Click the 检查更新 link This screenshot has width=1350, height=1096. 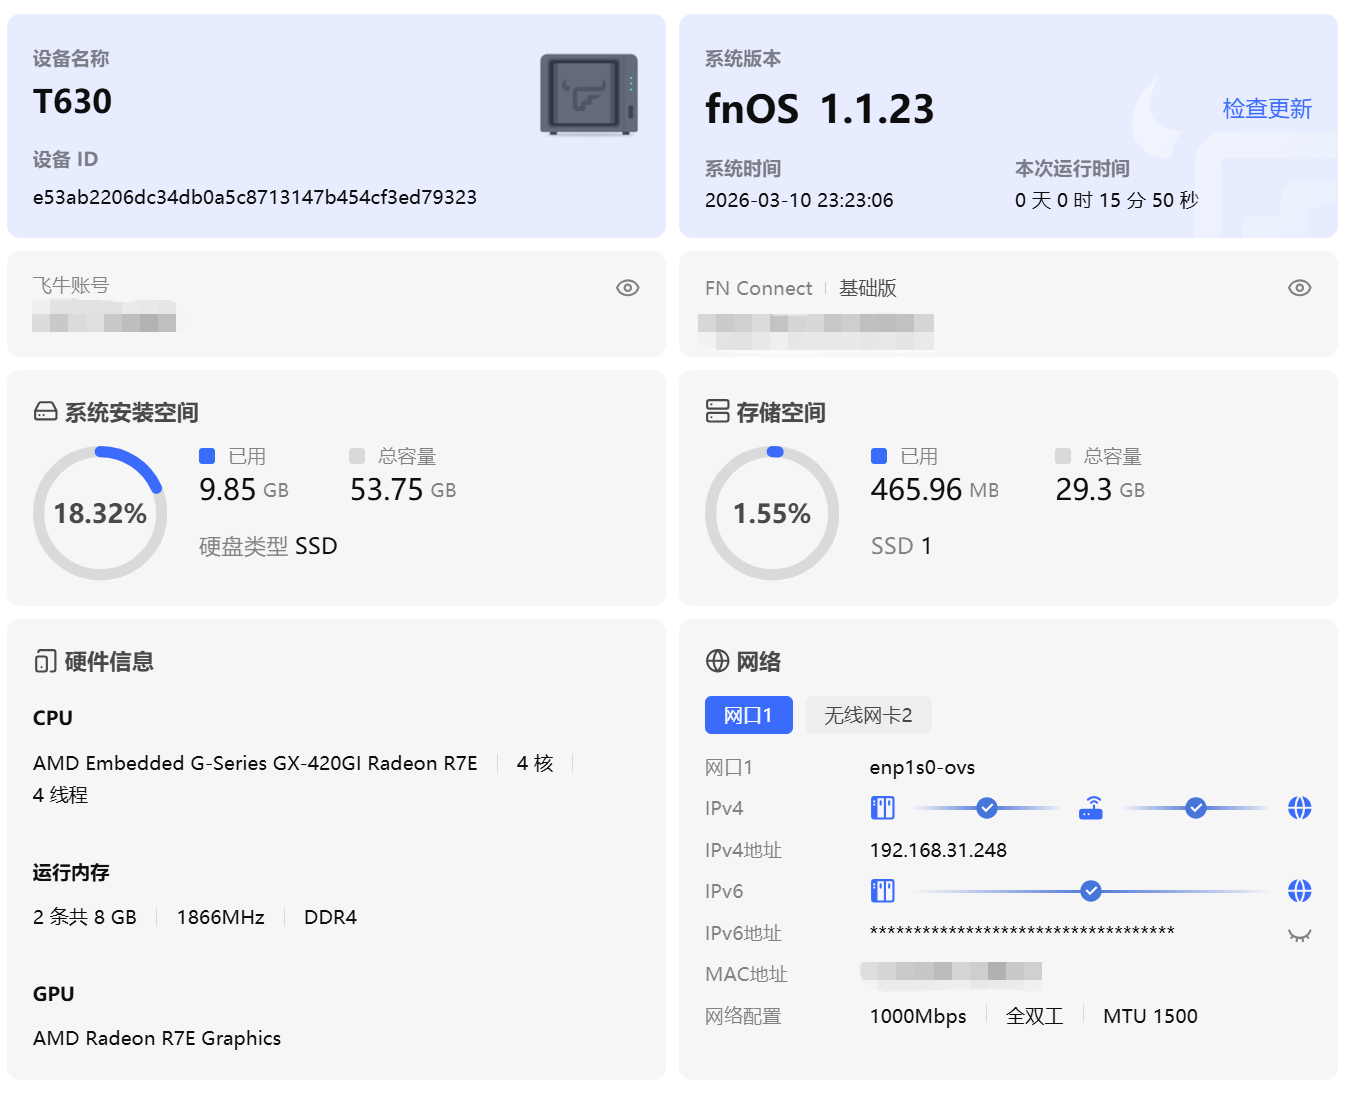coord(1266,109)
